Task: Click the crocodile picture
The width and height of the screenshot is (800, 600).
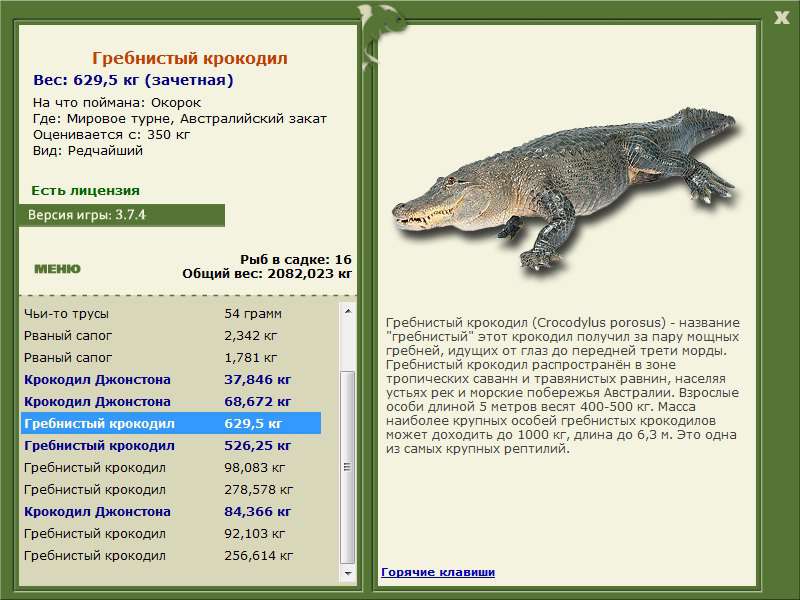Action: (563, 190)
